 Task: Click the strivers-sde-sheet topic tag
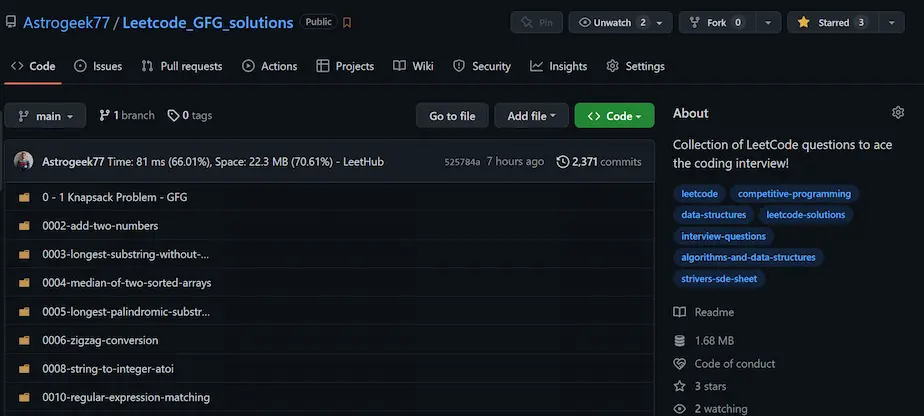tap(719, 278)
